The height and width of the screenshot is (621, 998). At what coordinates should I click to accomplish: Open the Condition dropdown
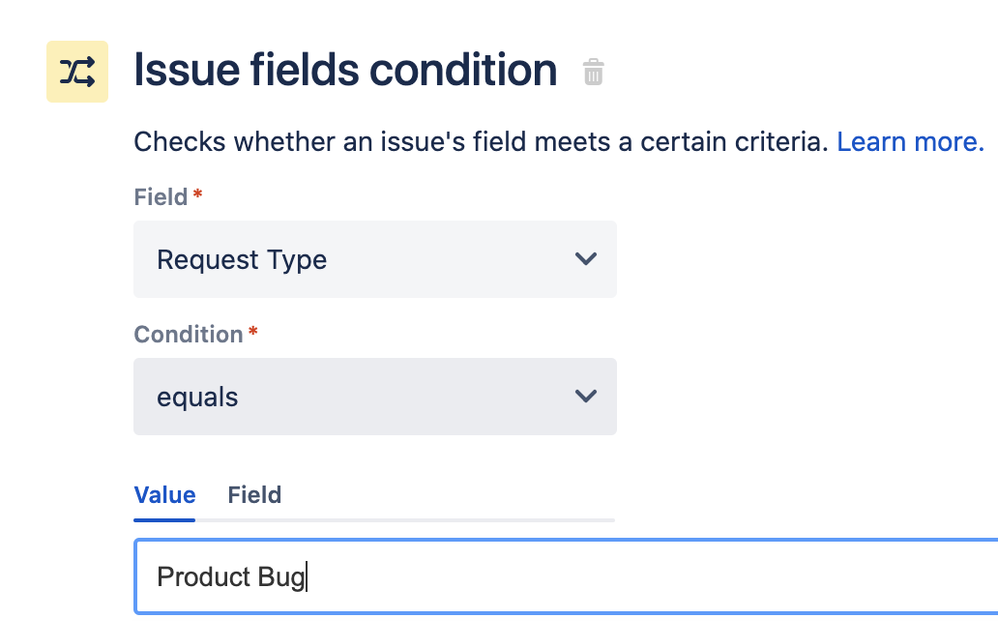[x=374, y=397]
